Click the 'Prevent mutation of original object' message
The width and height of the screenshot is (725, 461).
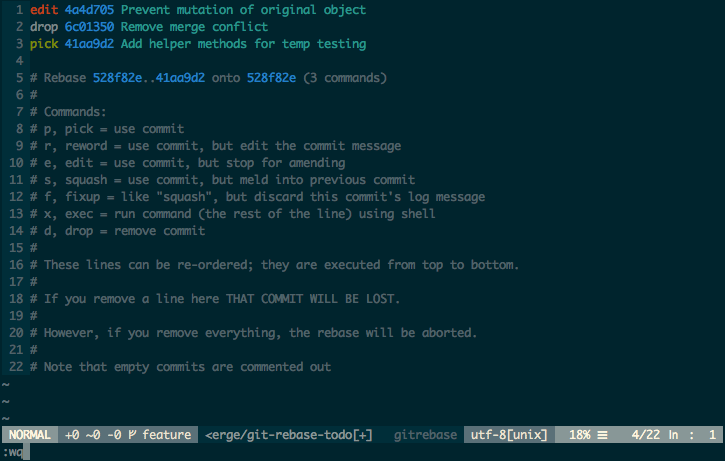coord(243,10)
